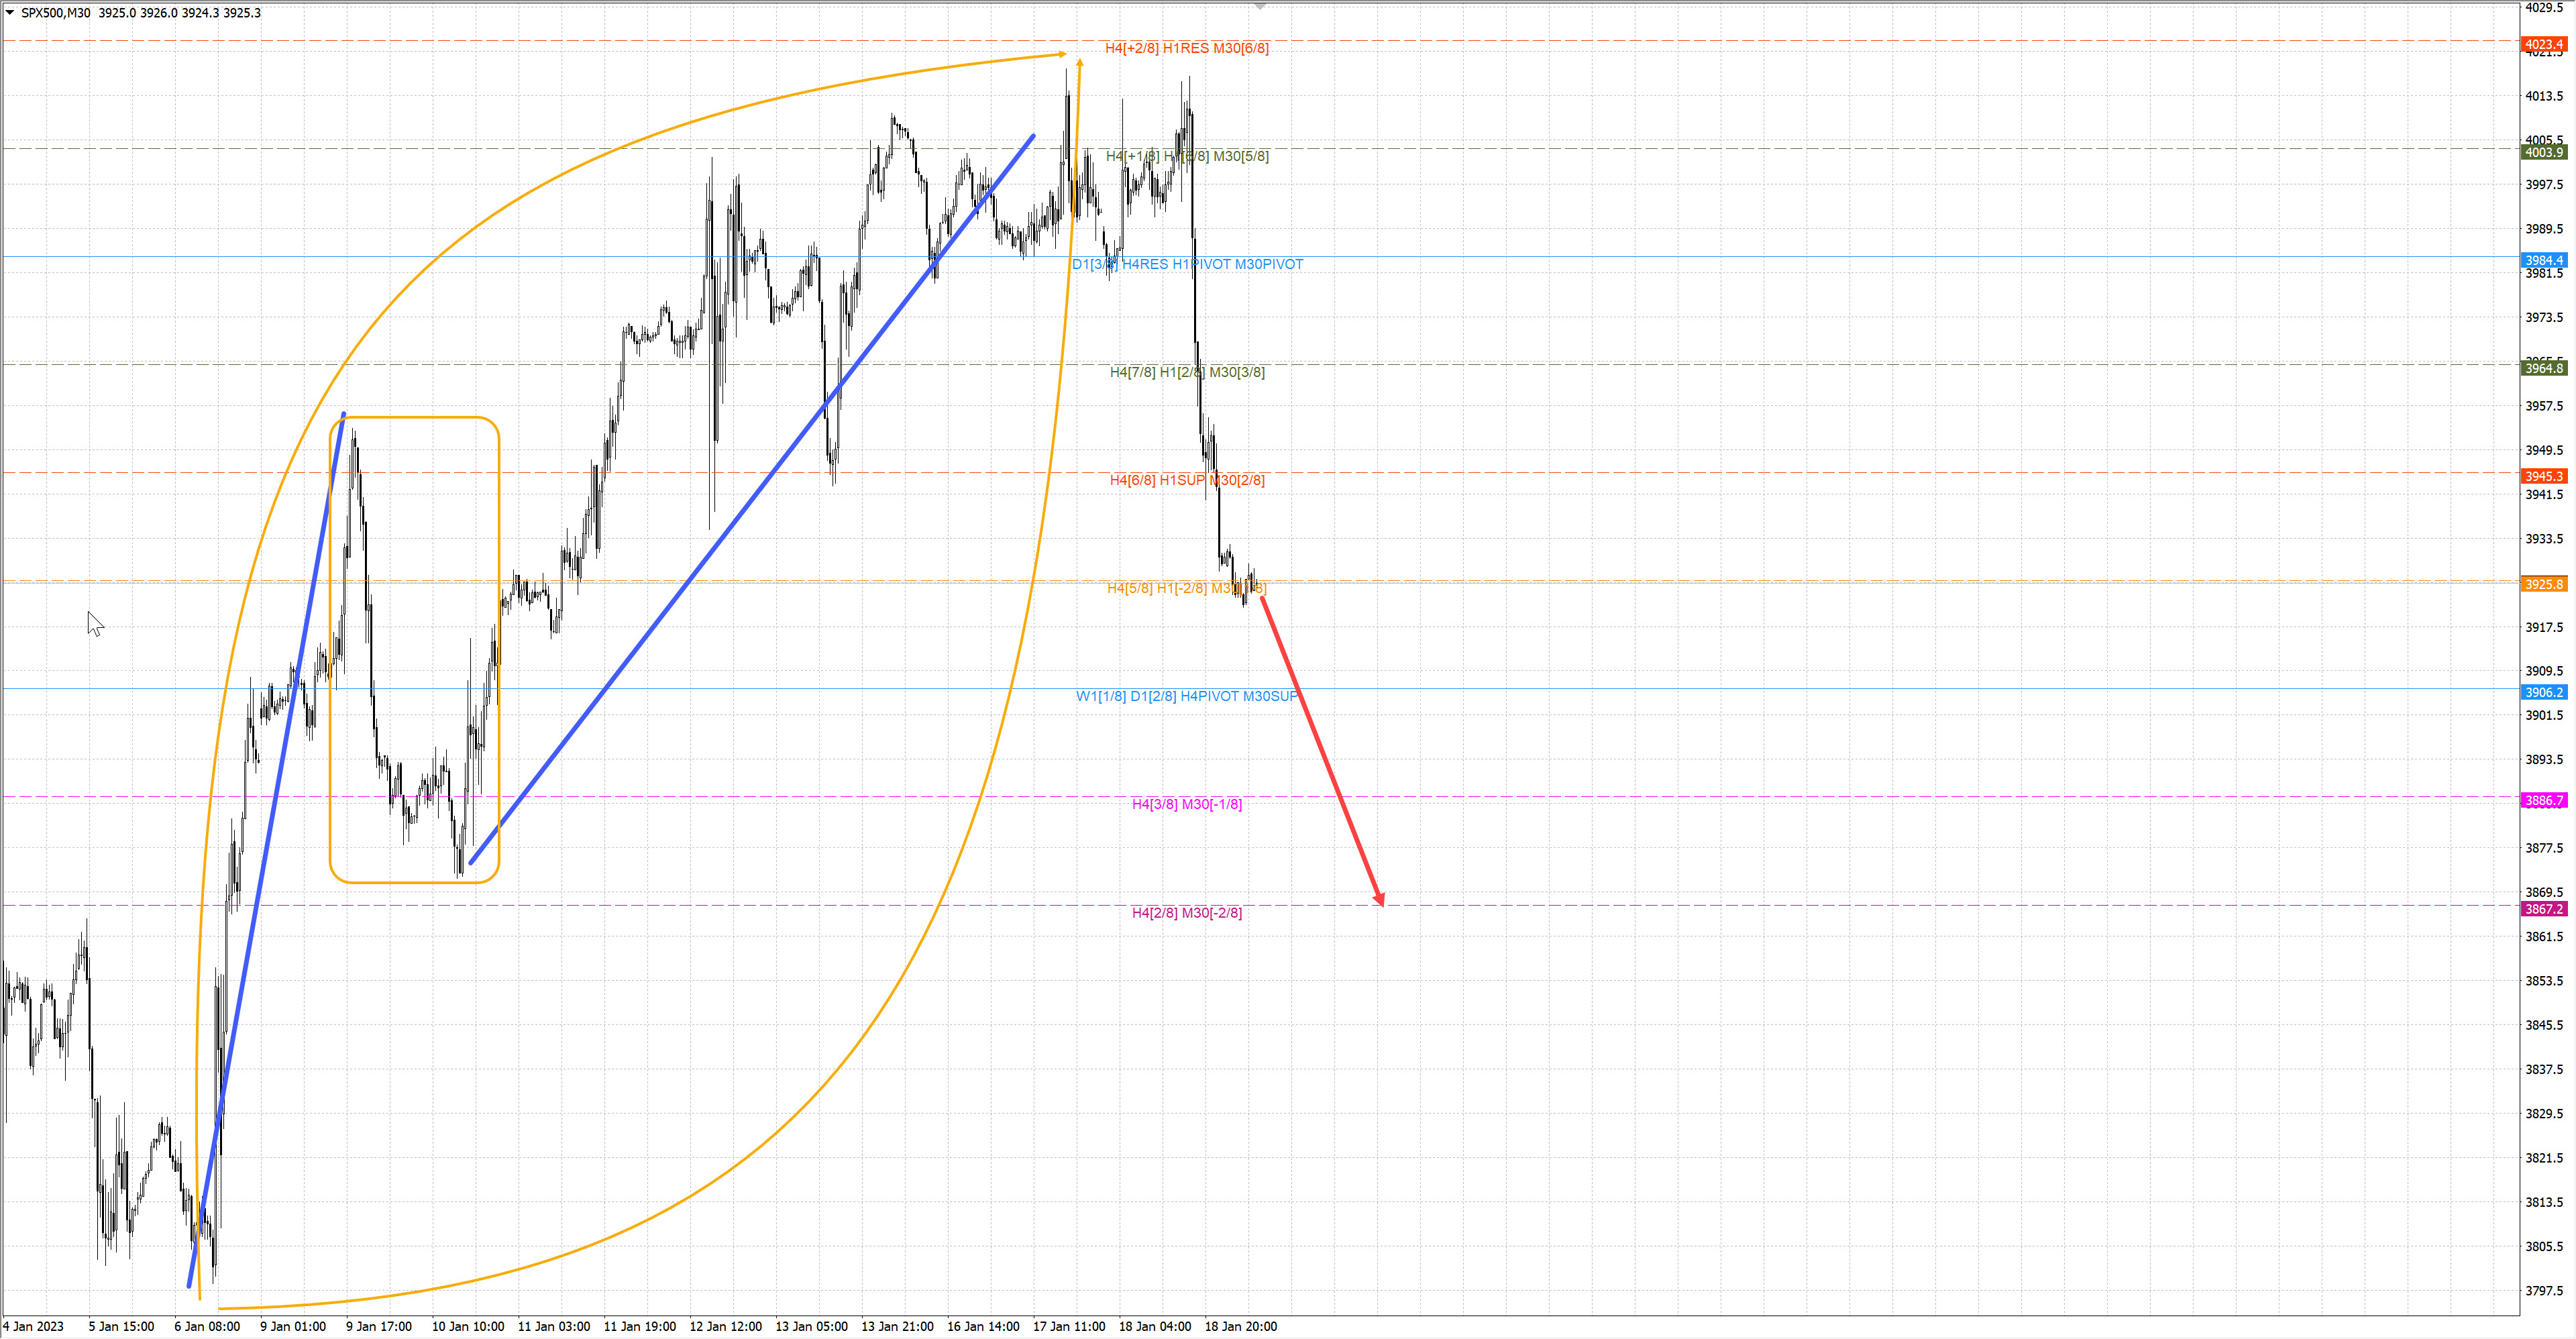Select the orange rounded rectangle shape
Image resolution: width=2576 pixels, height=1339 pixels.
pyautogui.click(x=415, y=418)
